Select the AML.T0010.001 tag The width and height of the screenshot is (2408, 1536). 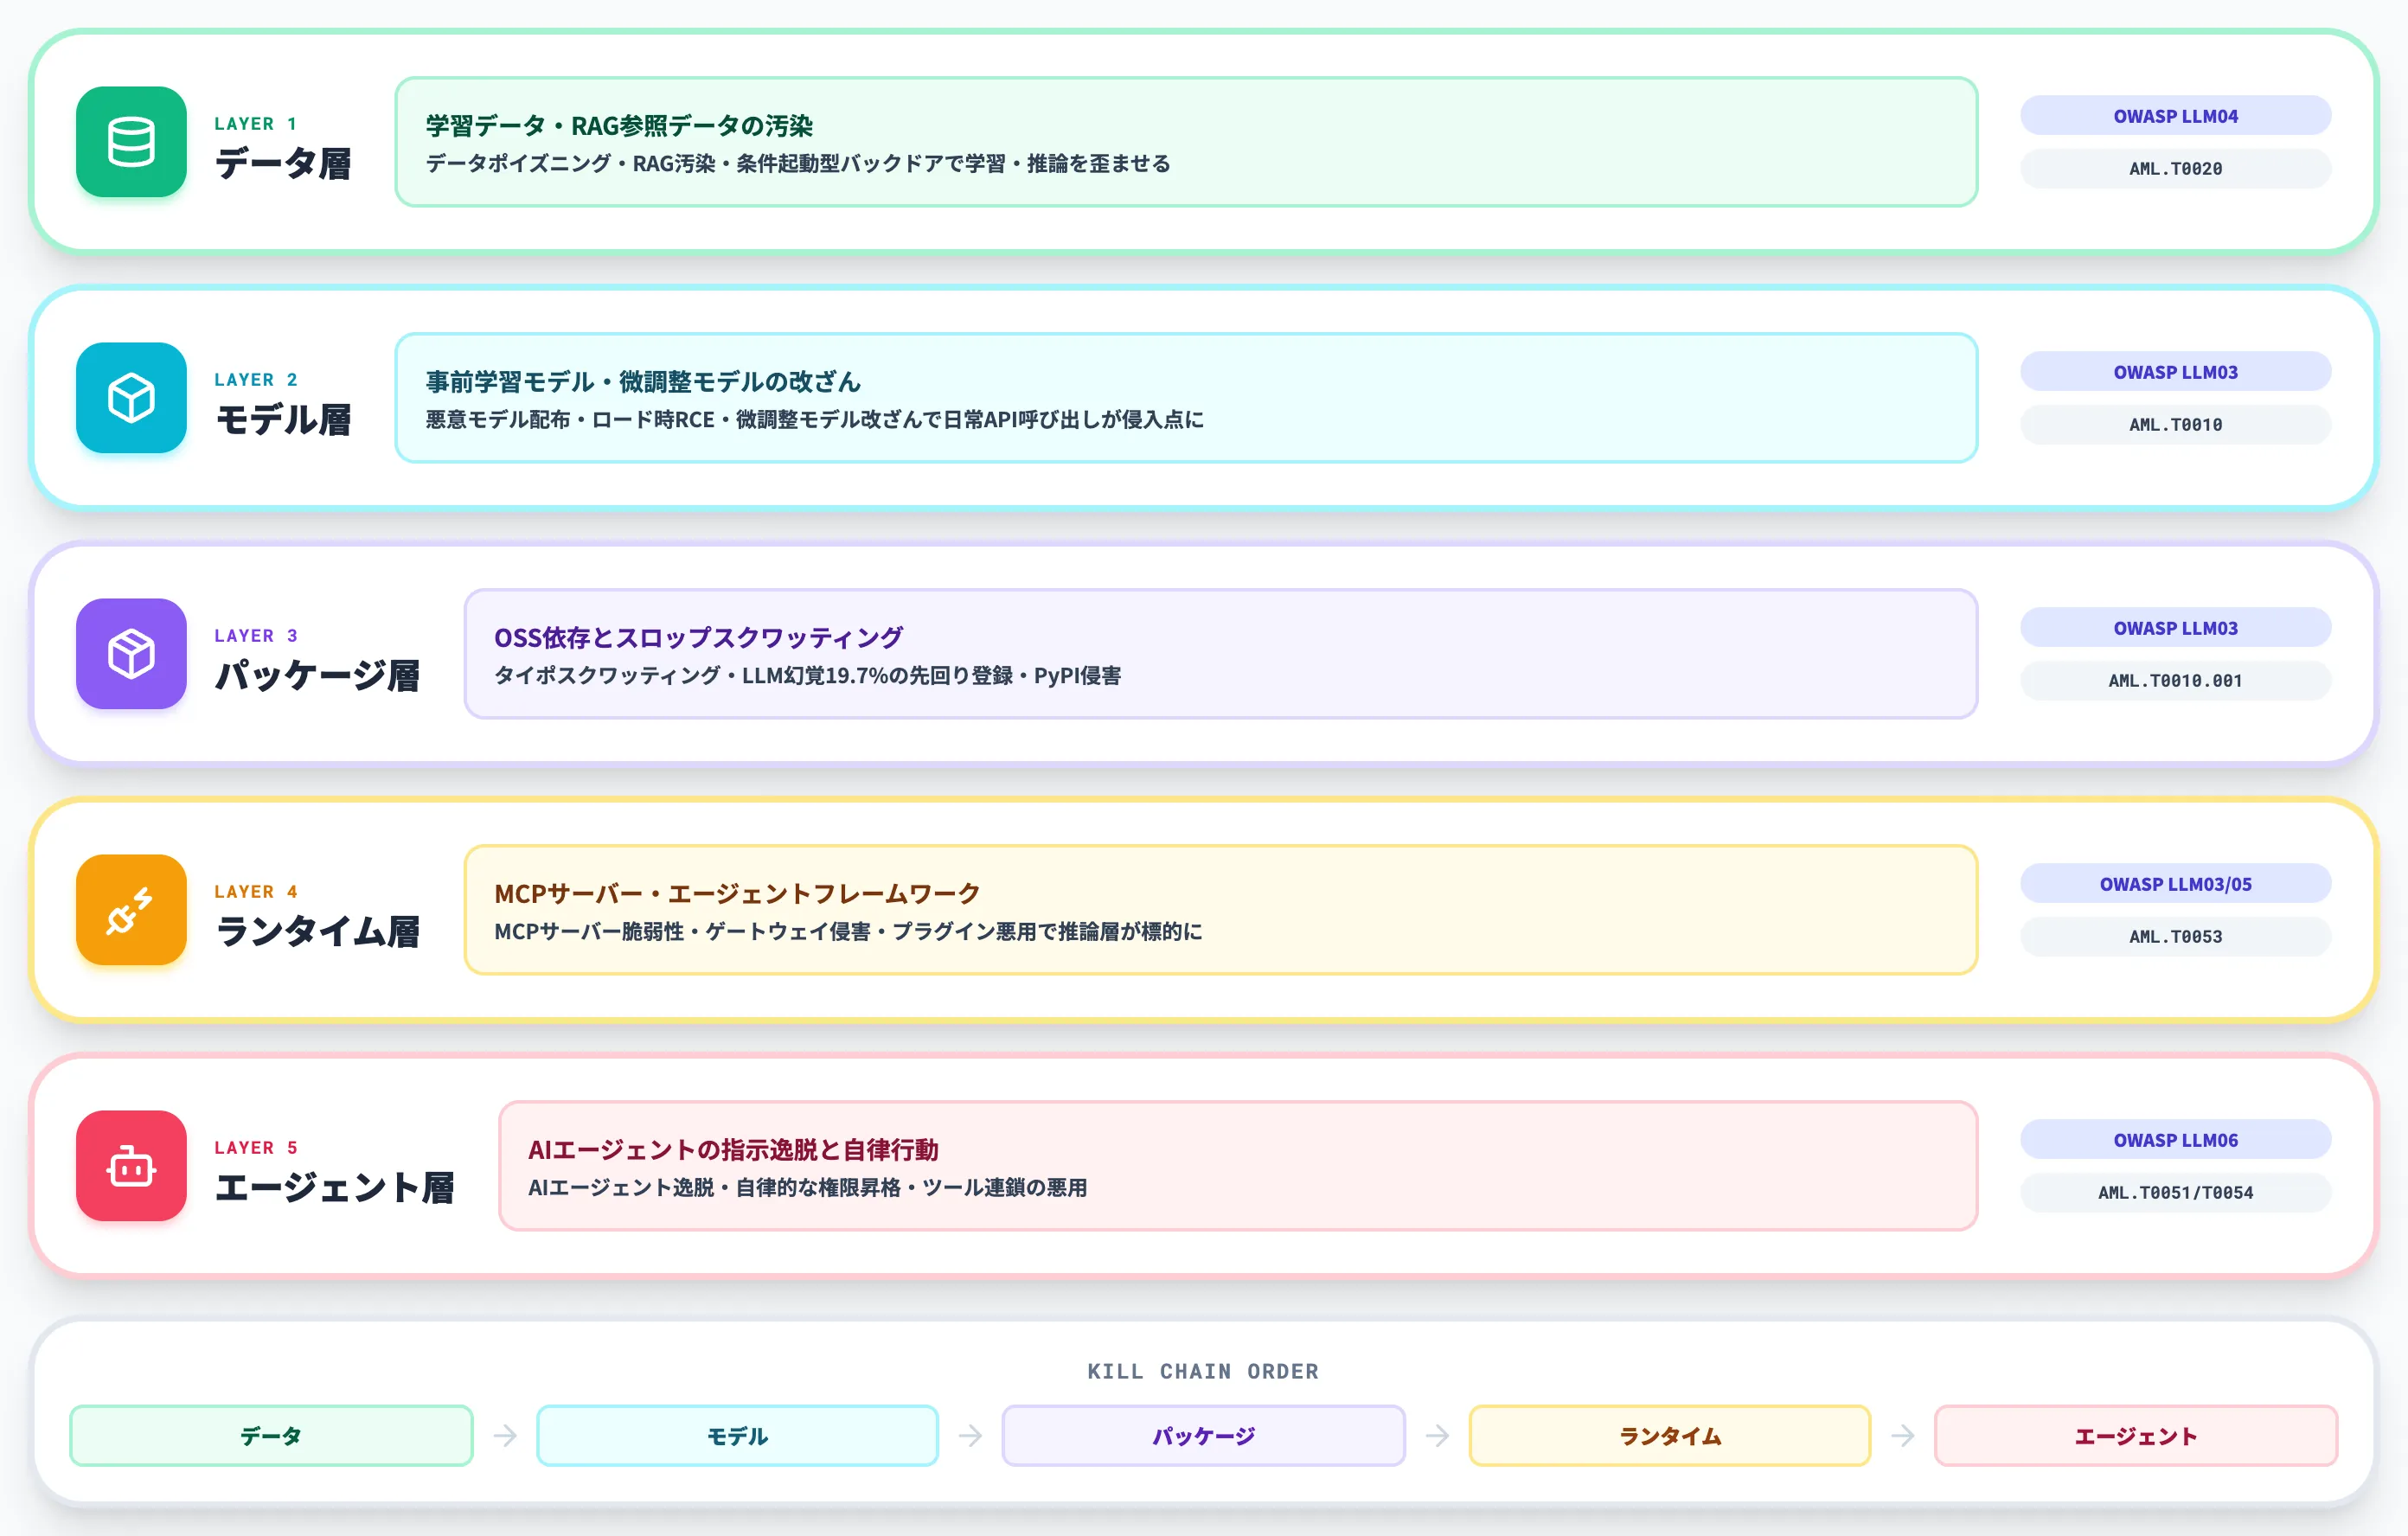[2175, 681]
